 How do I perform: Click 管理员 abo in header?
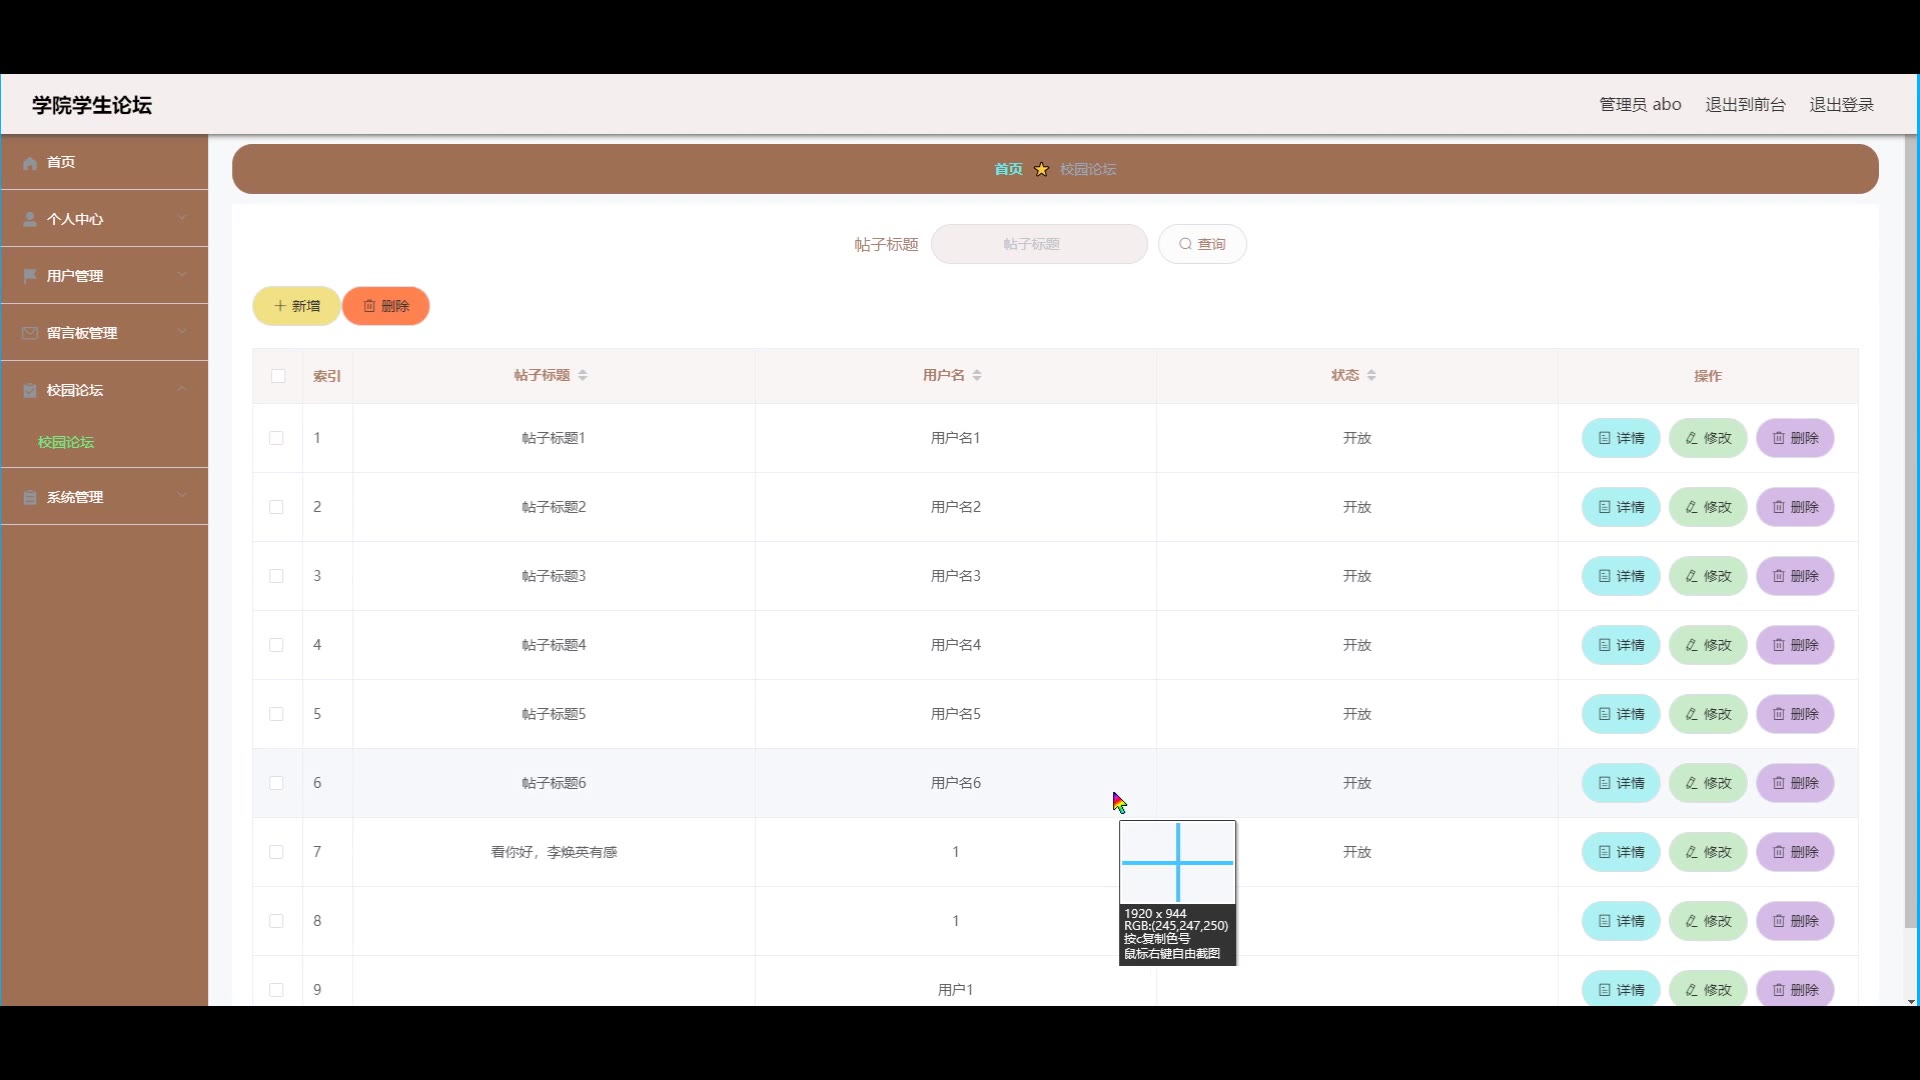[1640, 105]
